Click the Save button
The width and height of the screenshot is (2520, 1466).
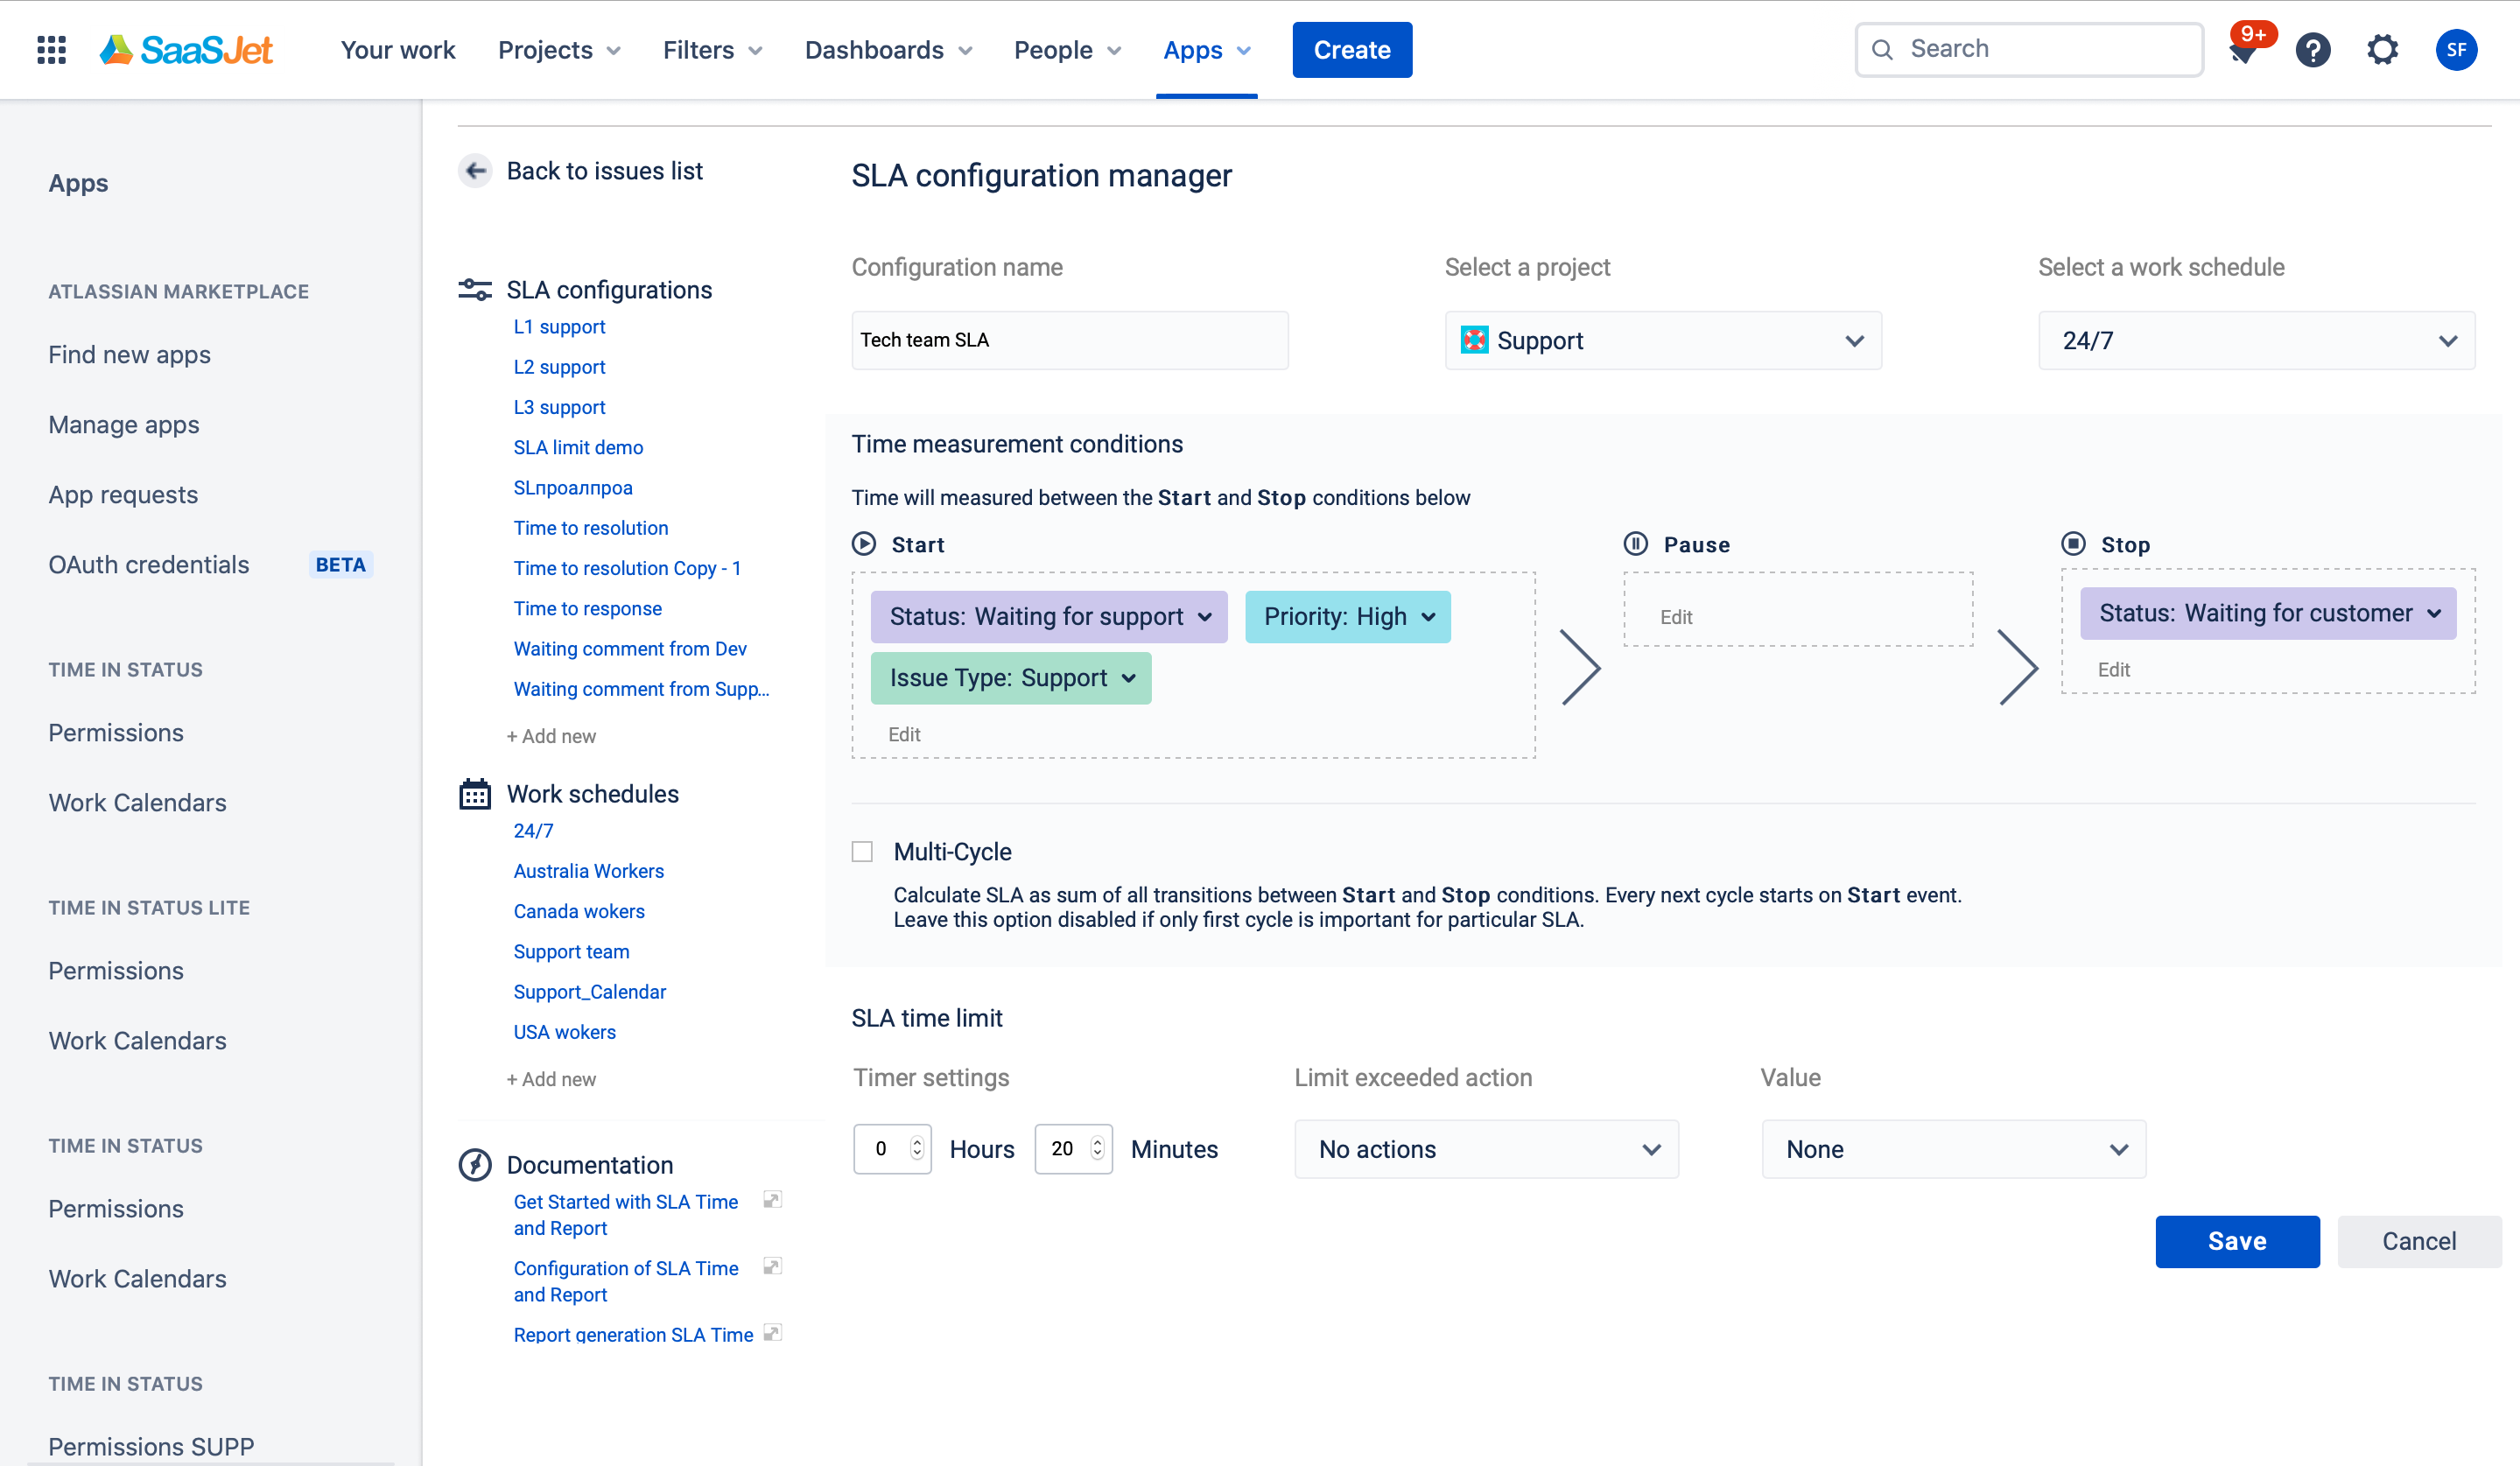pyautogui.click(x=2236, y=1241)
